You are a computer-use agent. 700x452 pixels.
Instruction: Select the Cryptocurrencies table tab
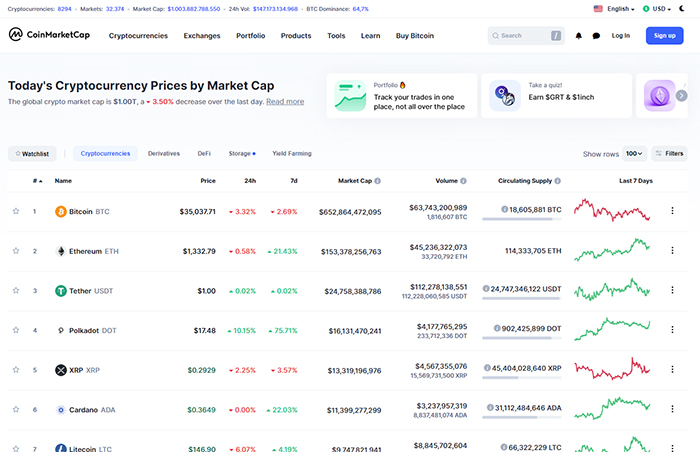pos(105,153)
